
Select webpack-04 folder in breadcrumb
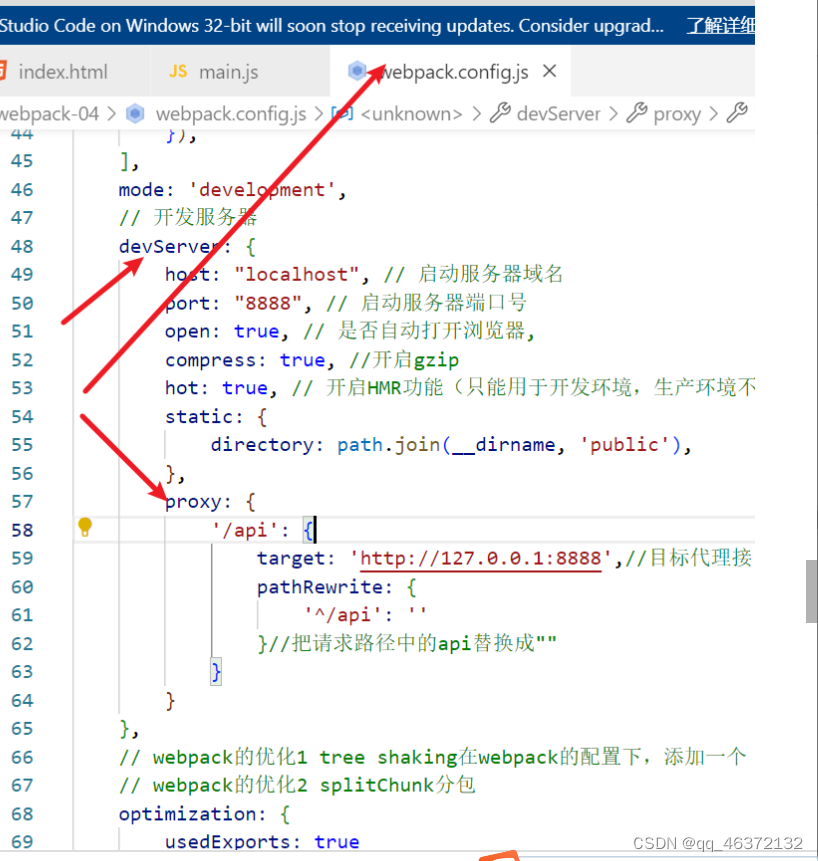tap(49, 114)
